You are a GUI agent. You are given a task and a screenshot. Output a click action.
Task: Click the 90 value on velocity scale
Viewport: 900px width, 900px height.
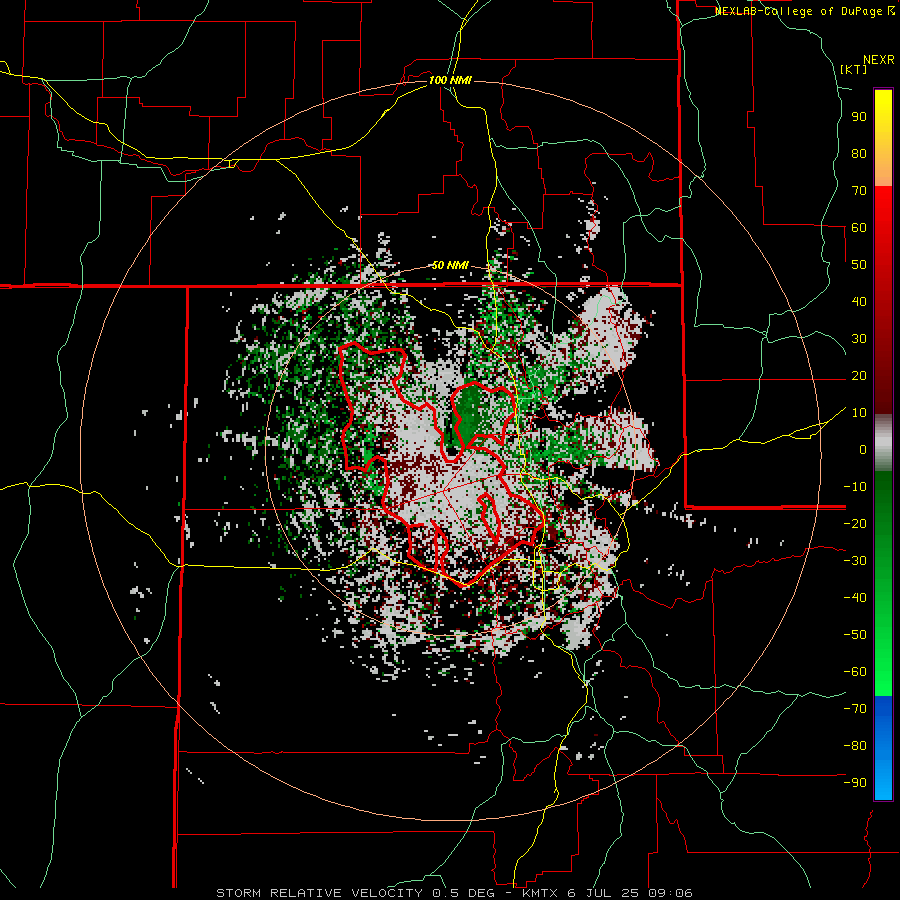point(859,117)
